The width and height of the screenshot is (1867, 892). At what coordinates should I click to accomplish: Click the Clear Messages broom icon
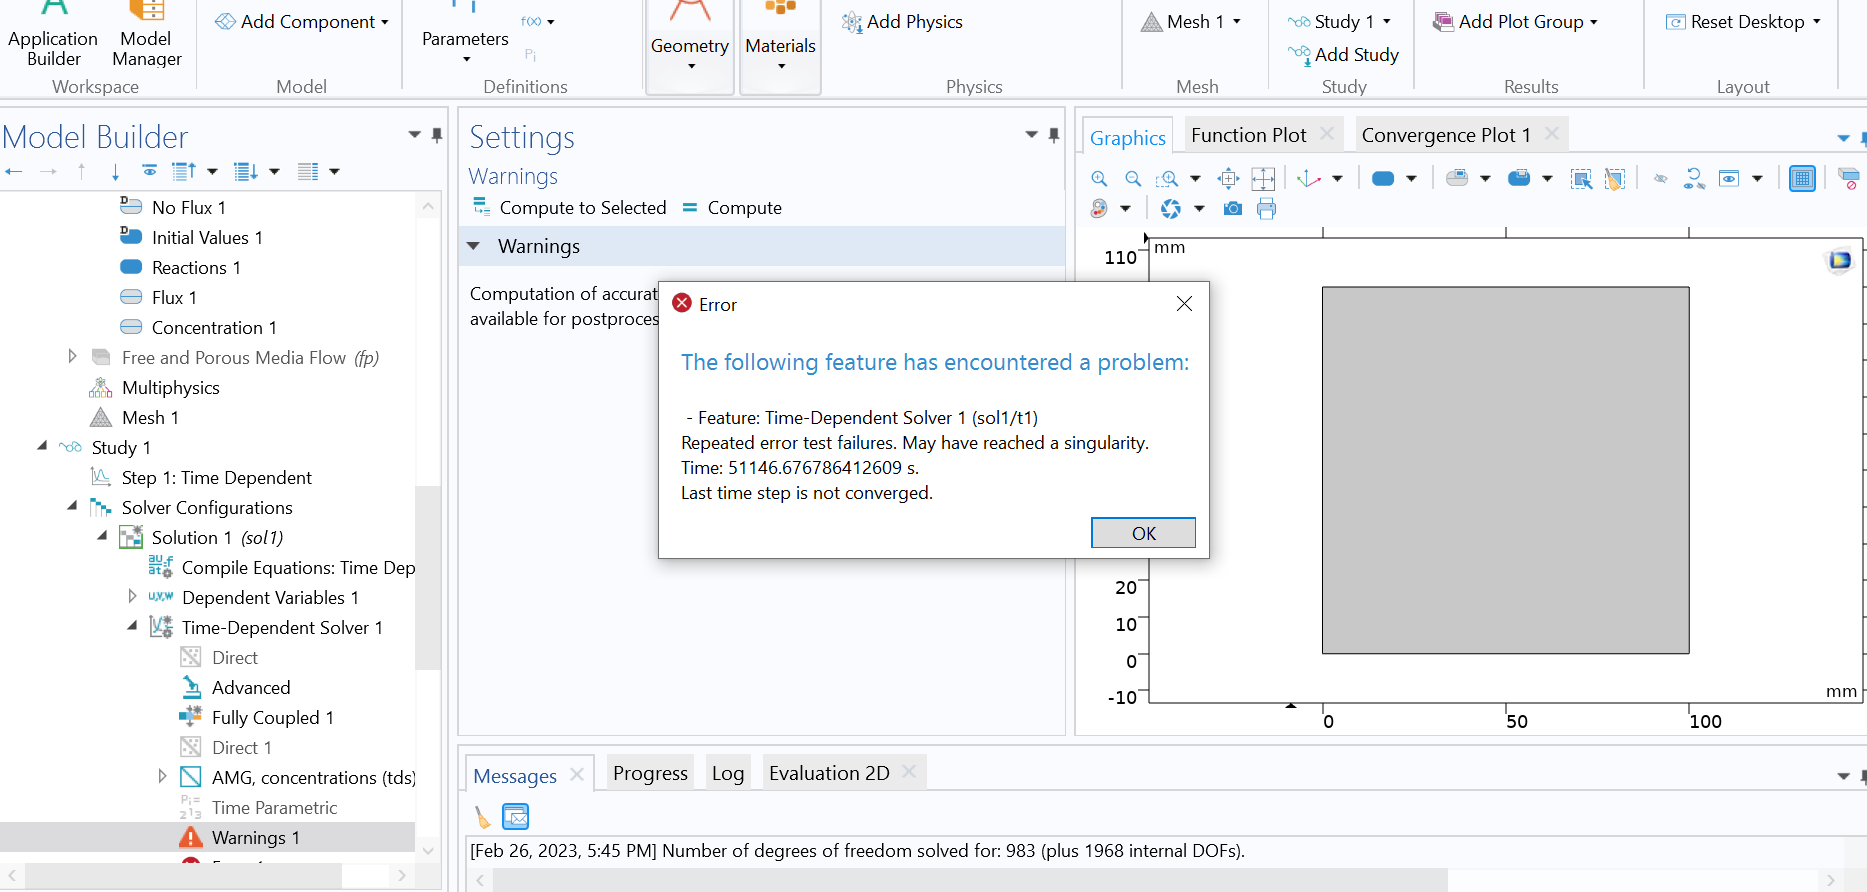[x=483, y=817]
